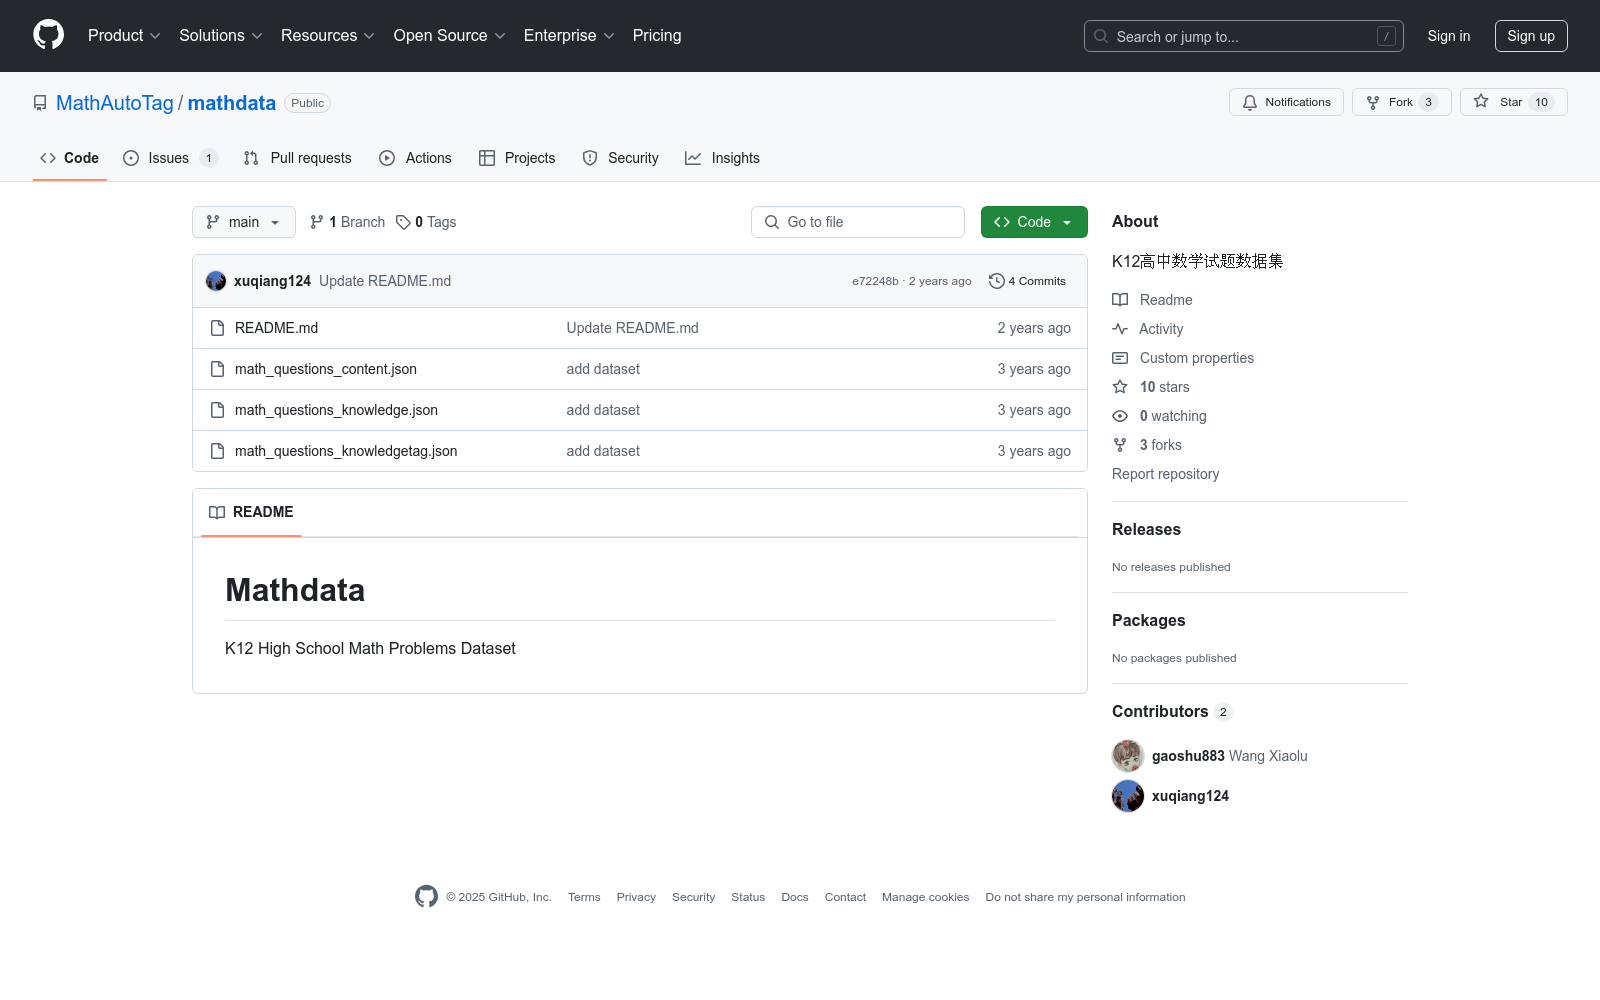Click the branch icon next to 1 Branch
The width and height of the screenshot is (1600, 1000).
click(x=317, y=222)
